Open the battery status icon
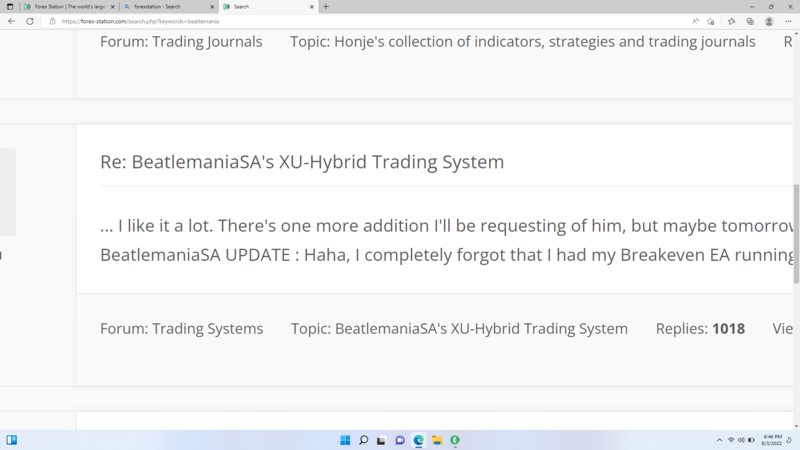The width and height of the screenshot is (800, 450). point(751,440)
